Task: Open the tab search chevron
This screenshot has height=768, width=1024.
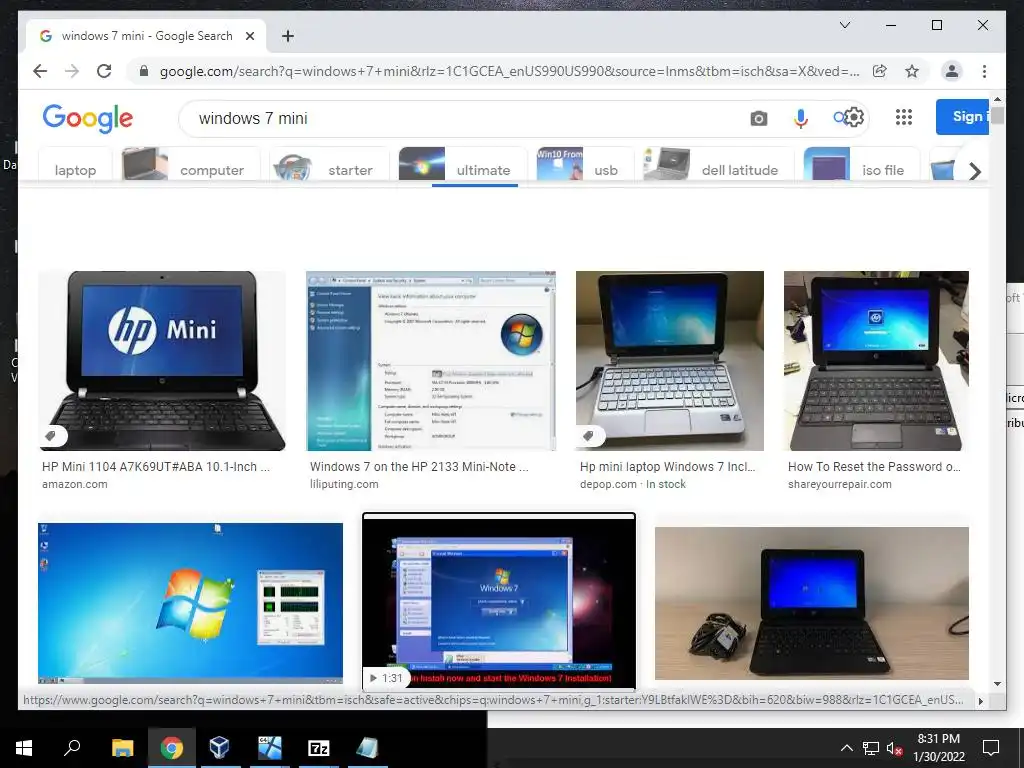Action: coord(844,25)
